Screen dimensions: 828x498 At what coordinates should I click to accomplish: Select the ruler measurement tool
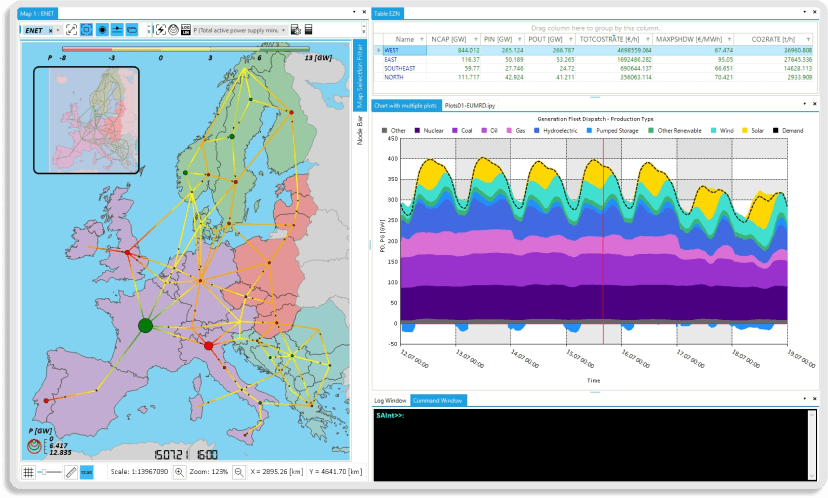70,471
